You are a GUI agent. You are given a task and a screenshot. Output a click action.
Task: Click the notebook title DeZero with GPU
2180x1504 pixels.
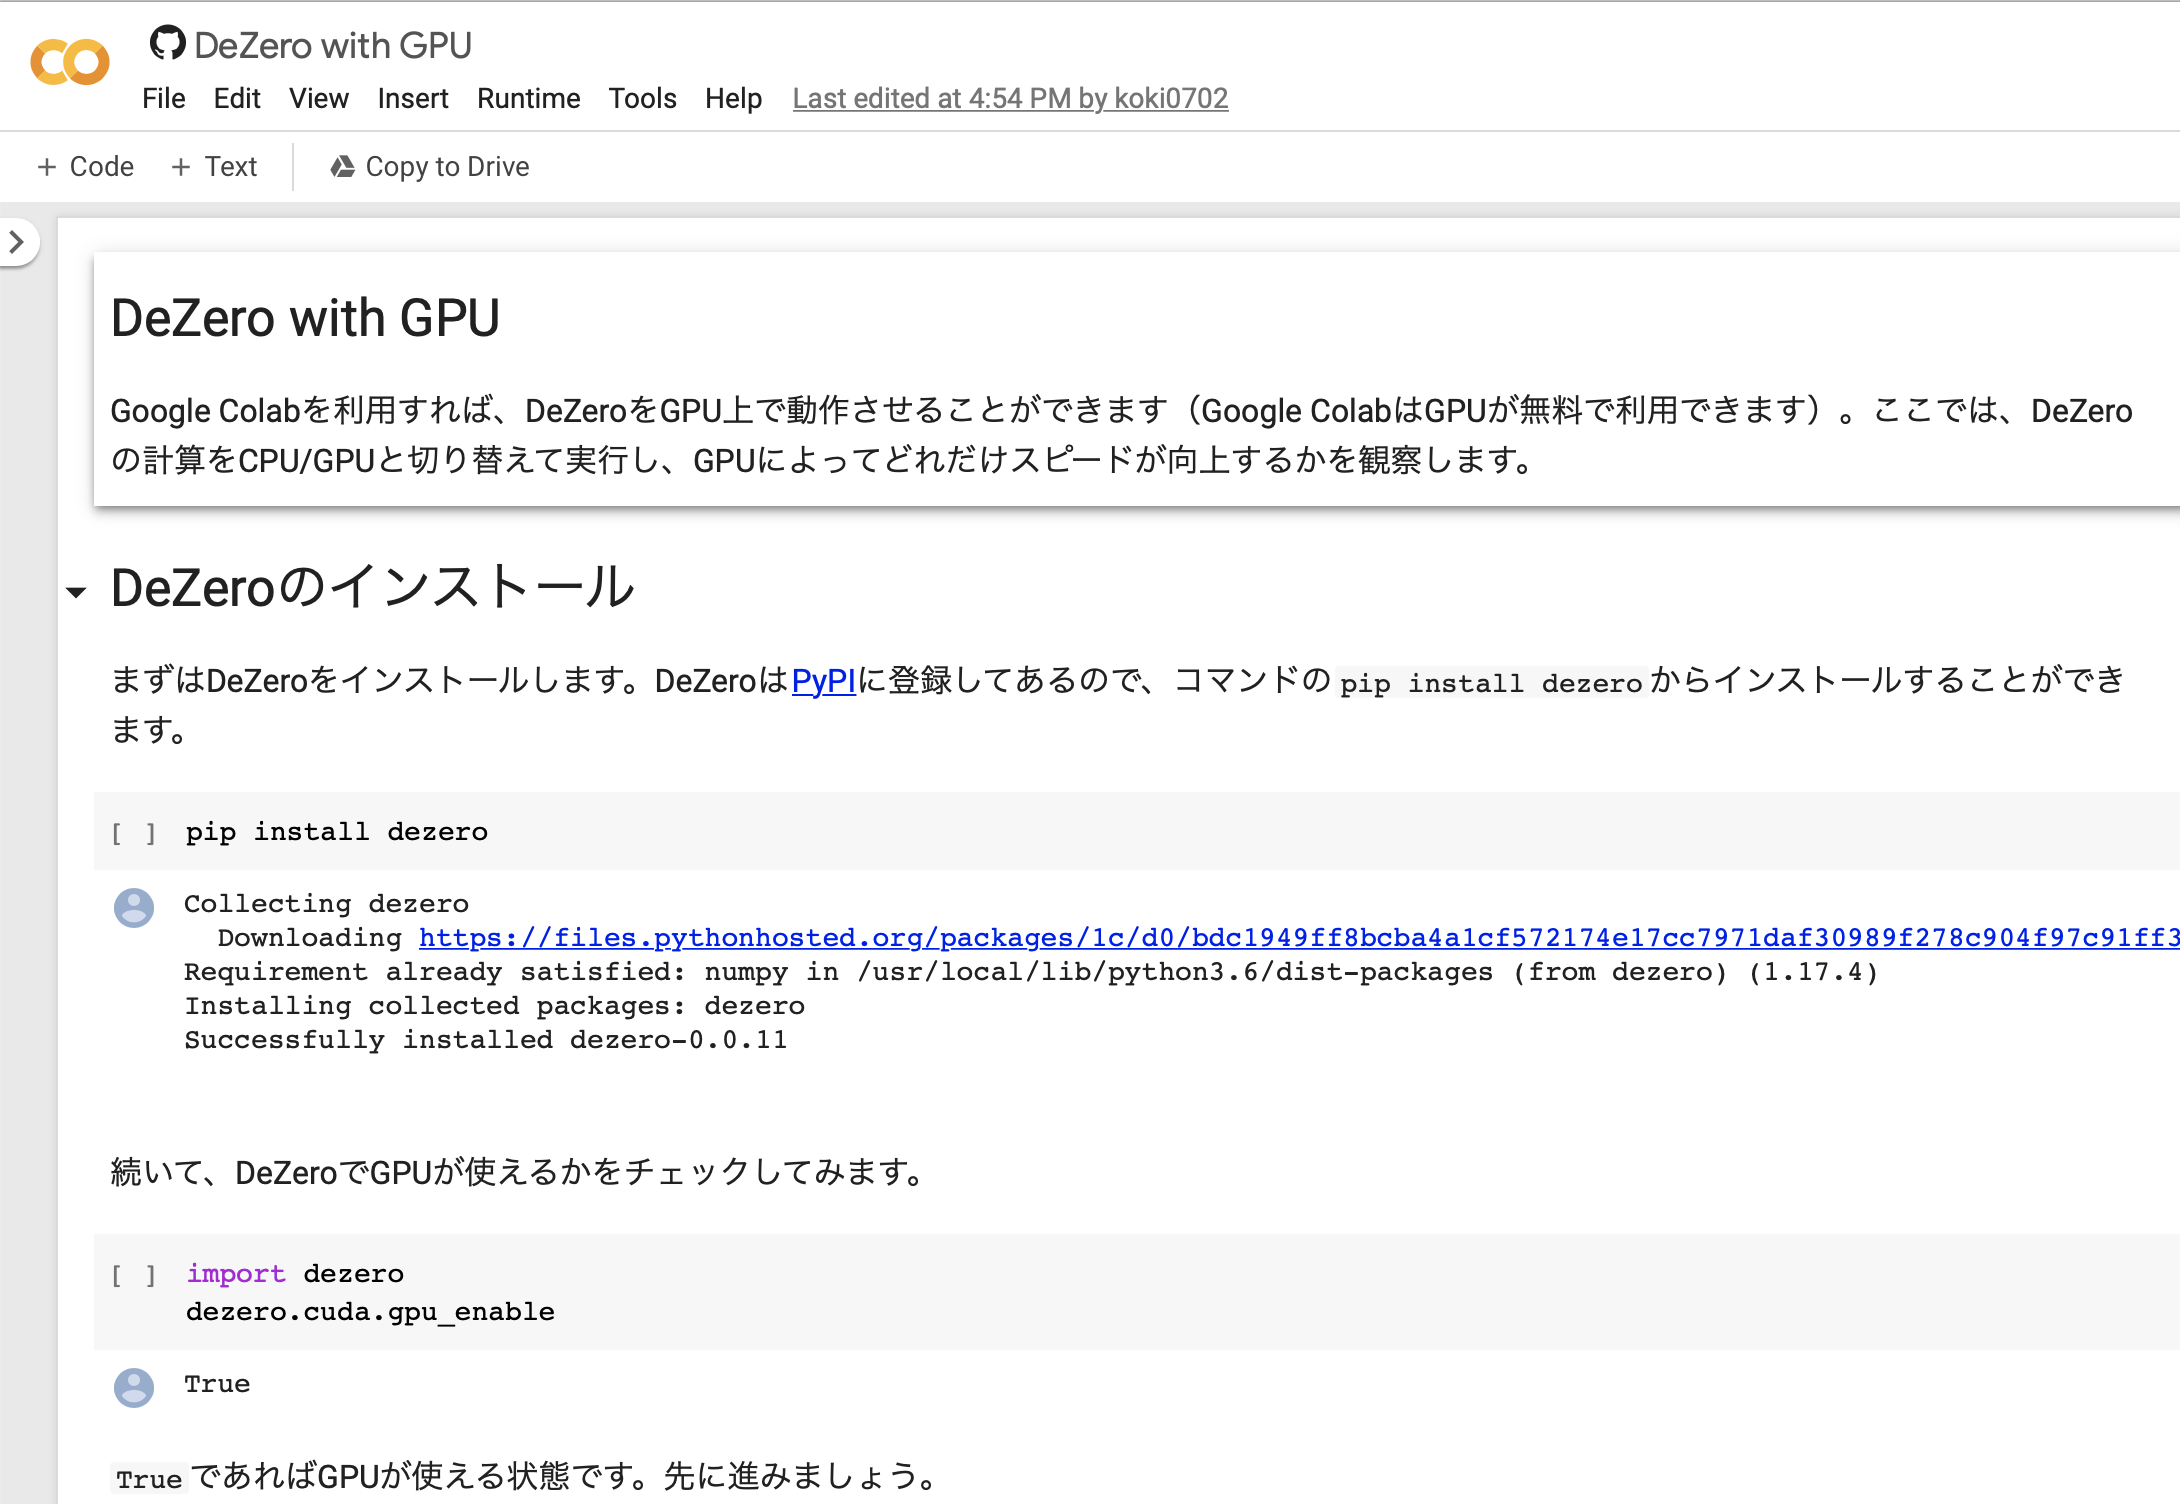332,45
